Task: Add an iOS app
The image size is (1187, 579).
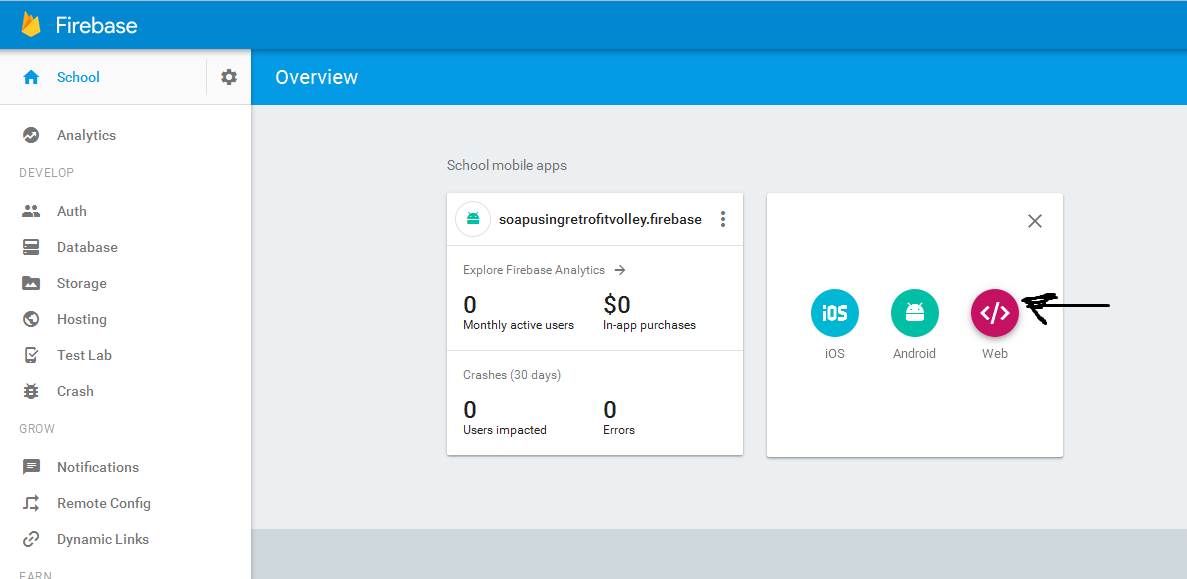Action: tap(834, 313)
